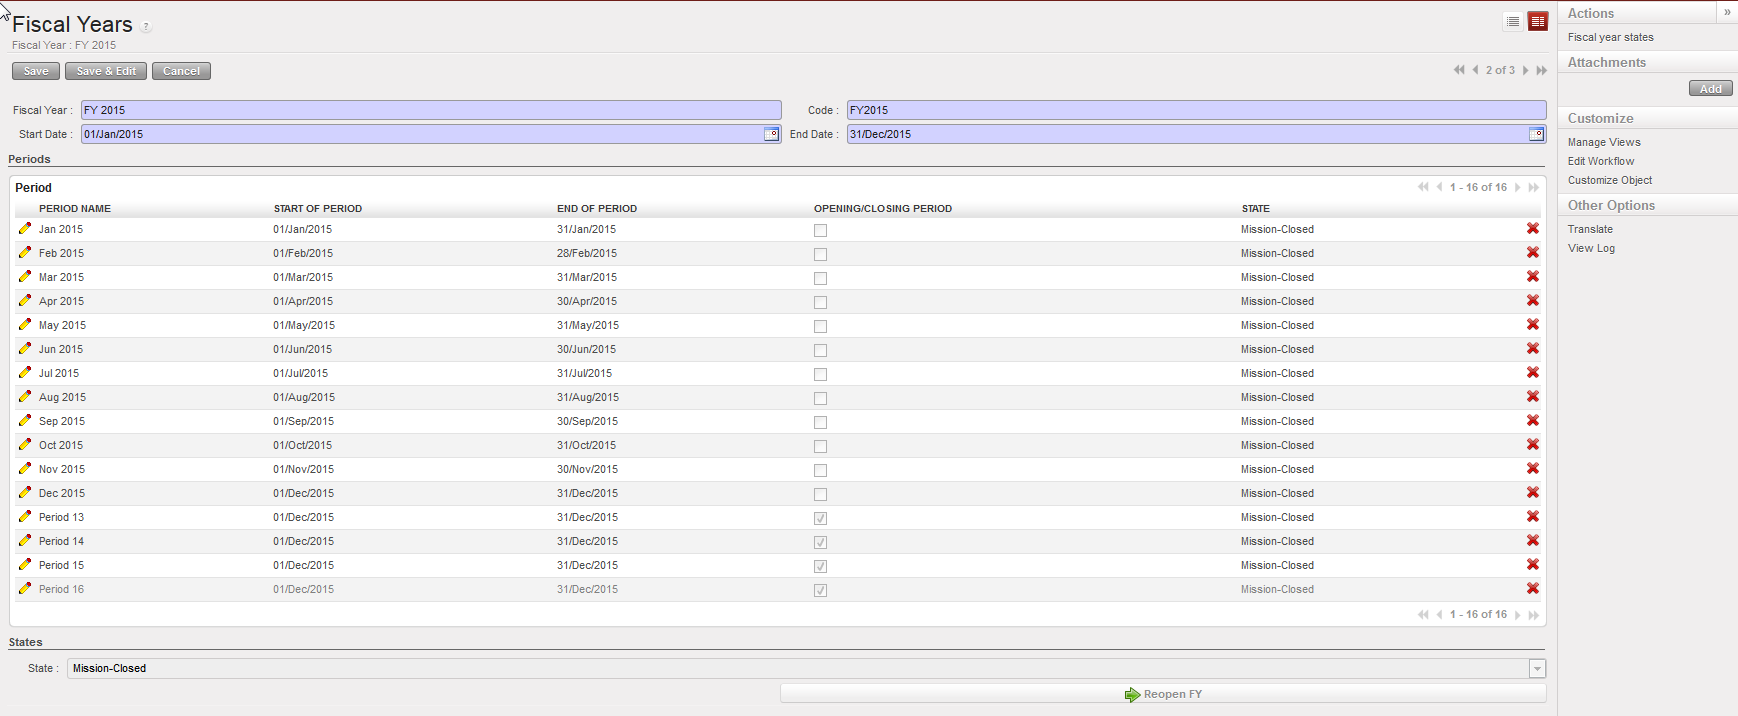The width and height of the screenshot is (1738, 716).
Task: Remove the Dec 2015 period with red X
Action: (x=1532, y=493)
